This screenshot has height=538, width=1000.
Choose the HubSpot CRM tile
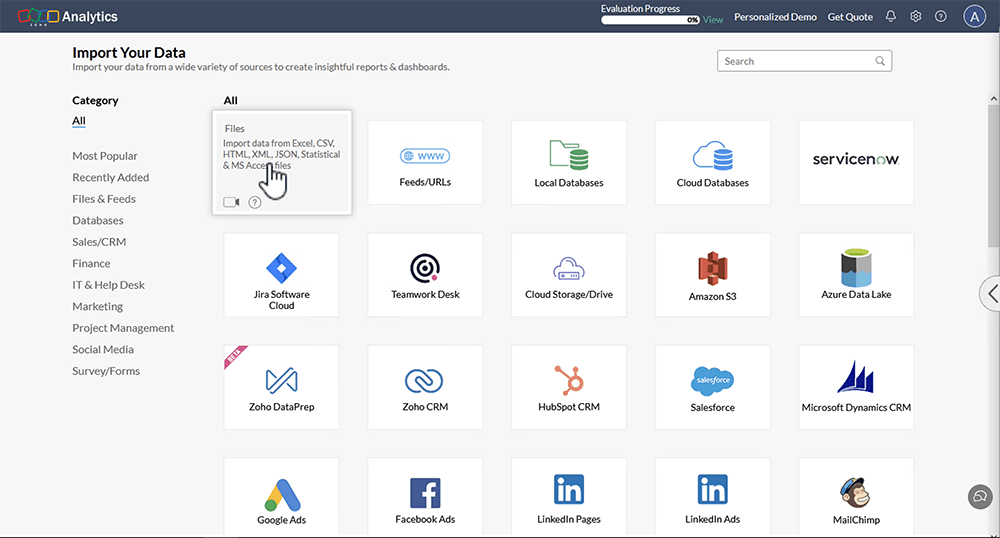[569, 387]
